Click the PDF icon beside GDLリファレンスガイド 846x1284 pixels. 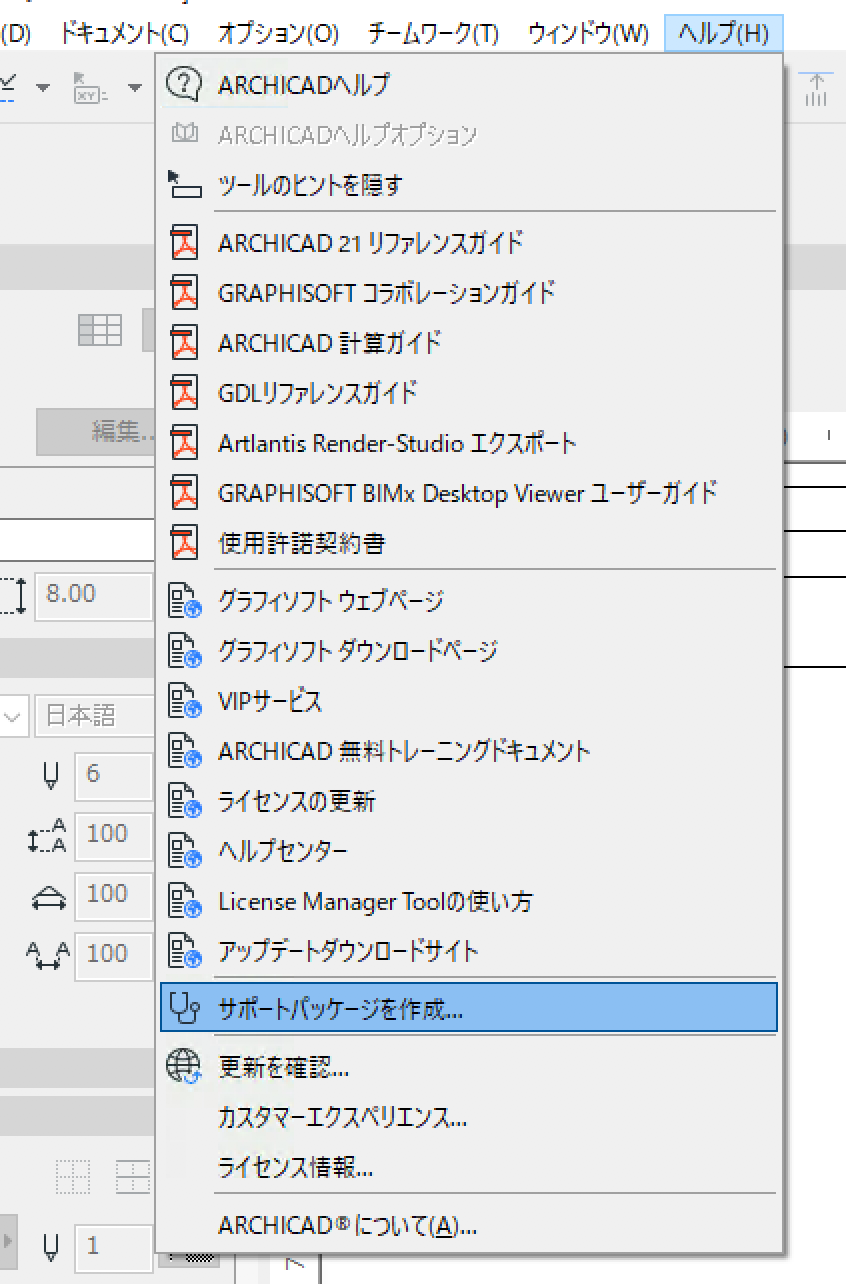(184, 393)
